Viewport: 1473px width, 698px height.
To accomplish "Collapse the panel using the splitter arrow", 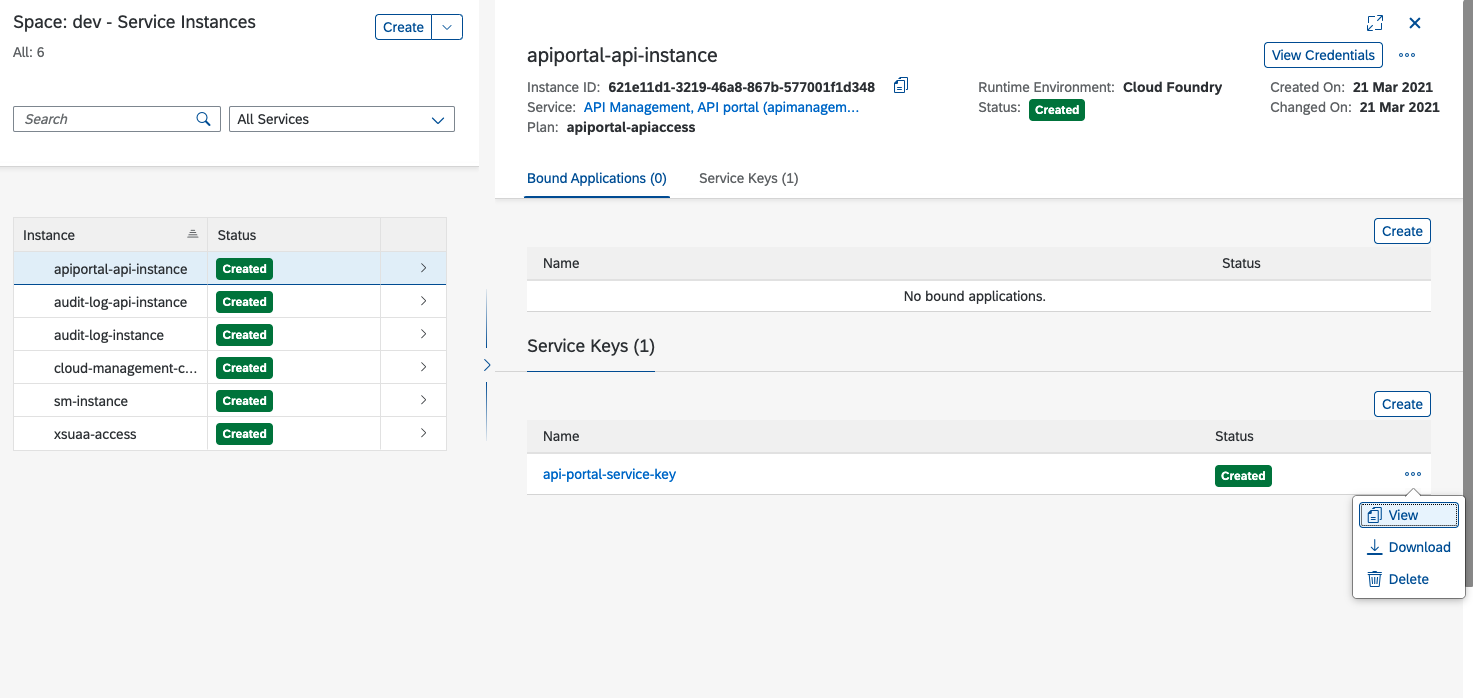I will coord(487,365).
